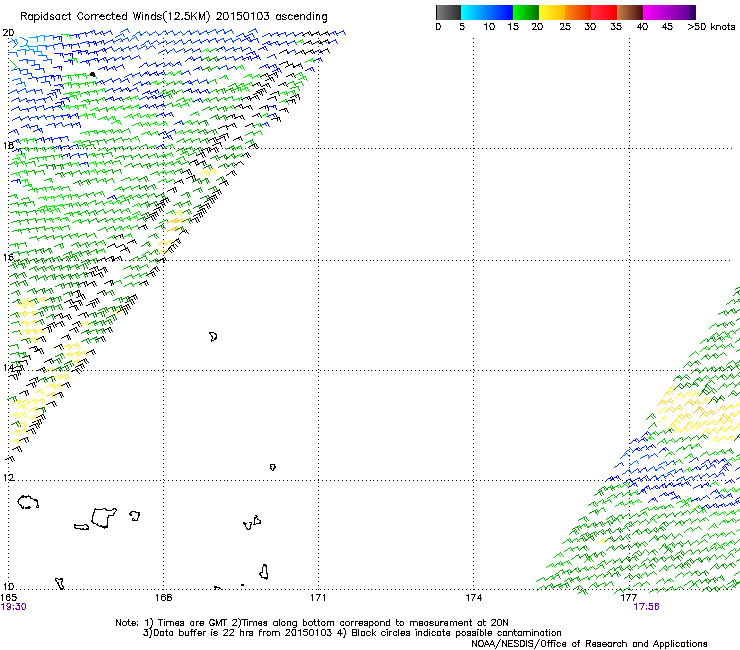Click the latitude label '12'
Image resolution: width=740 pixels, height=650 pixels.
coord(8,477)
